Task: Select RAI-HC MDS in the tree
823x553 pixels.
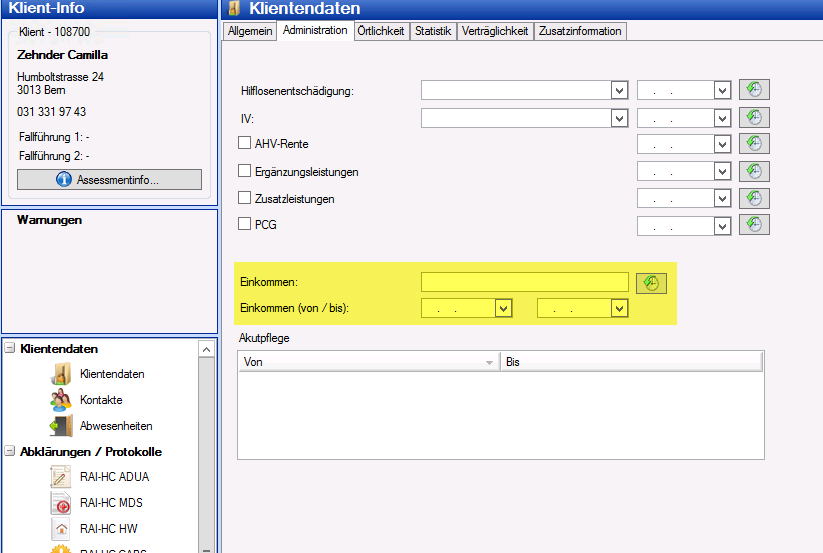Action: tap(111, 503)
